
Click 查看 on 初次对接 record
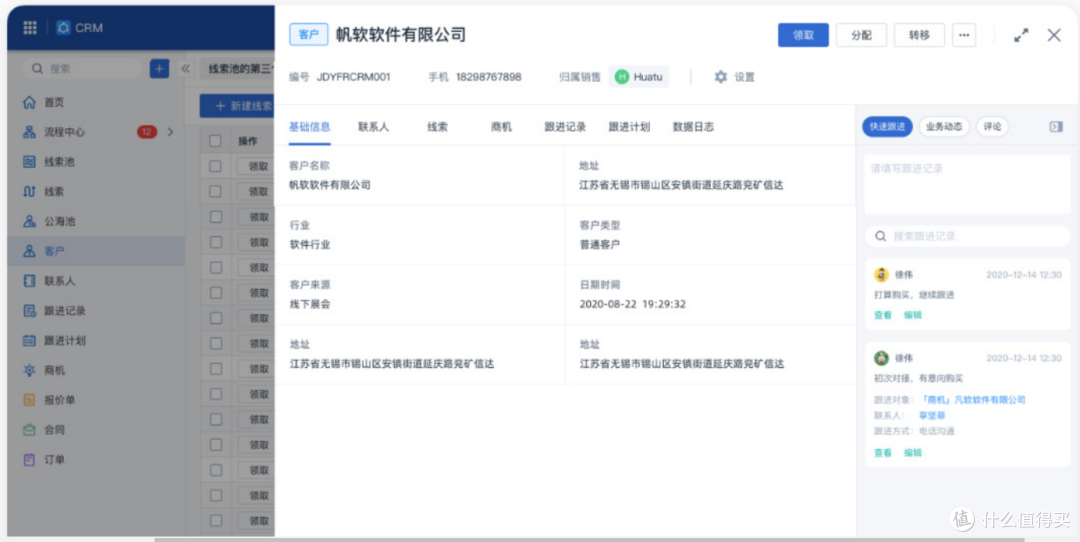coord(883,452)
